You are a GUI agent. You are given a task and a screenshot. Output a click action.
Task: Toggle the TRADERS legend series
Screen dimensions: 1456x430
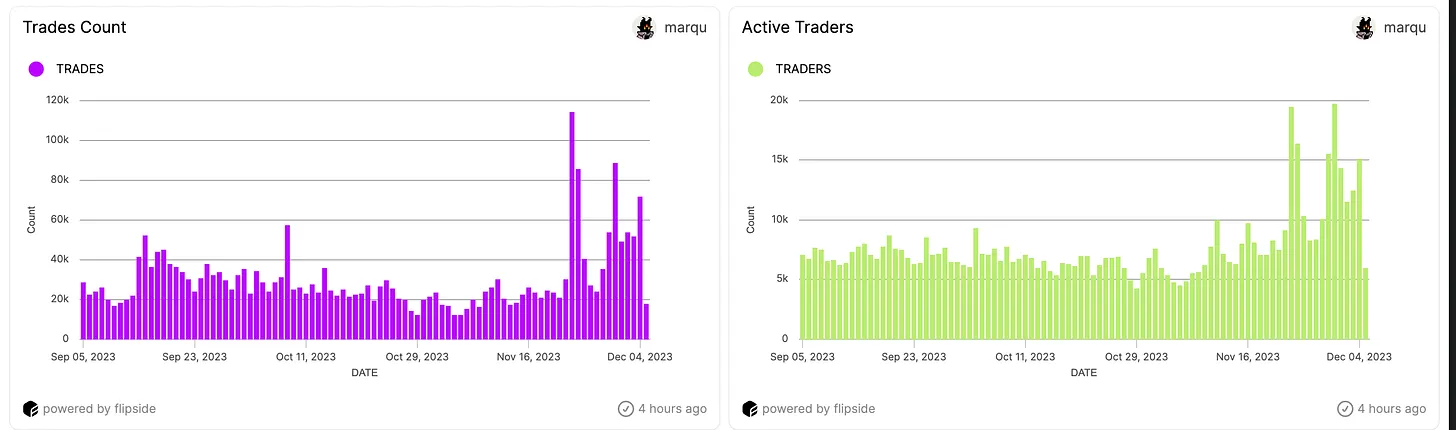click(803, 69)
